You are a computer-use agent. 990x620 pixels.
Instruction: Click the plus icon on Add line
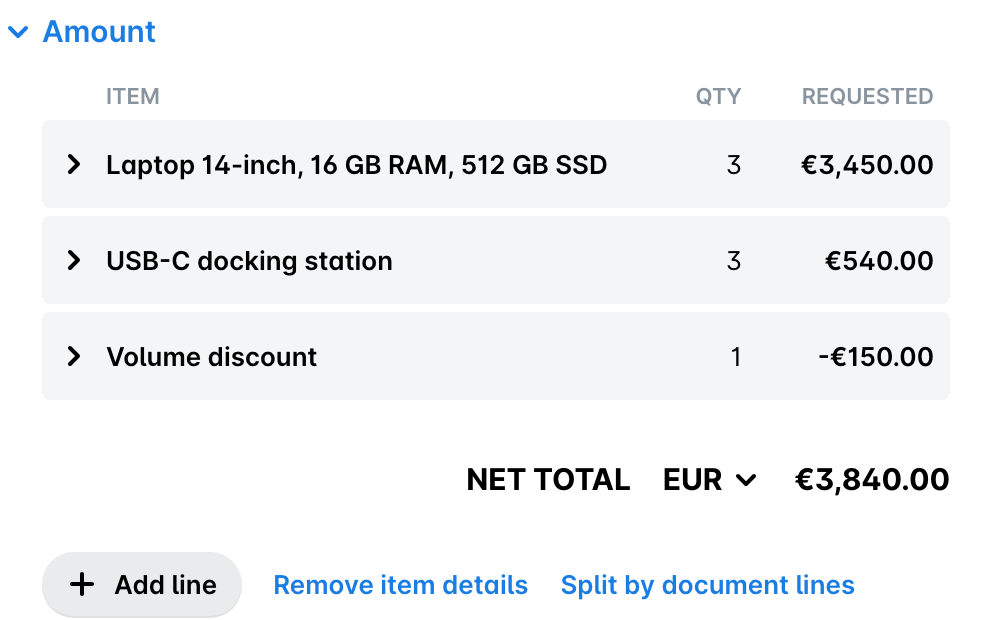[82, 585]
